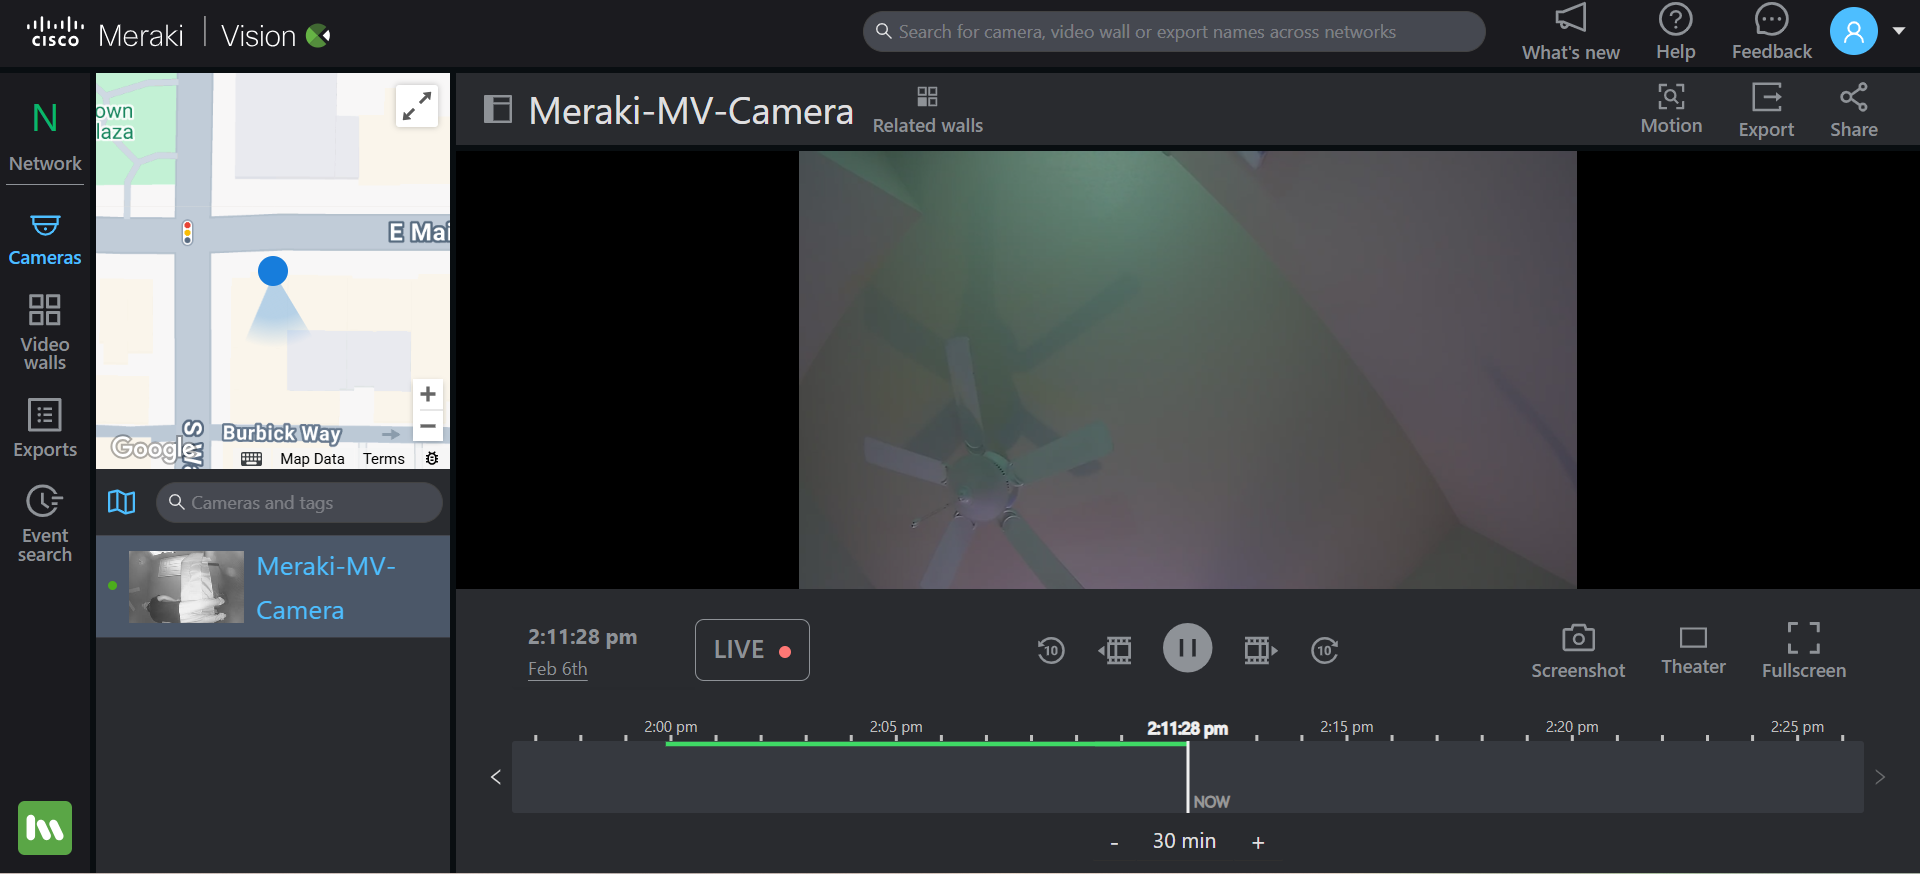Zoom in on the map

click(x=428, y=394)
